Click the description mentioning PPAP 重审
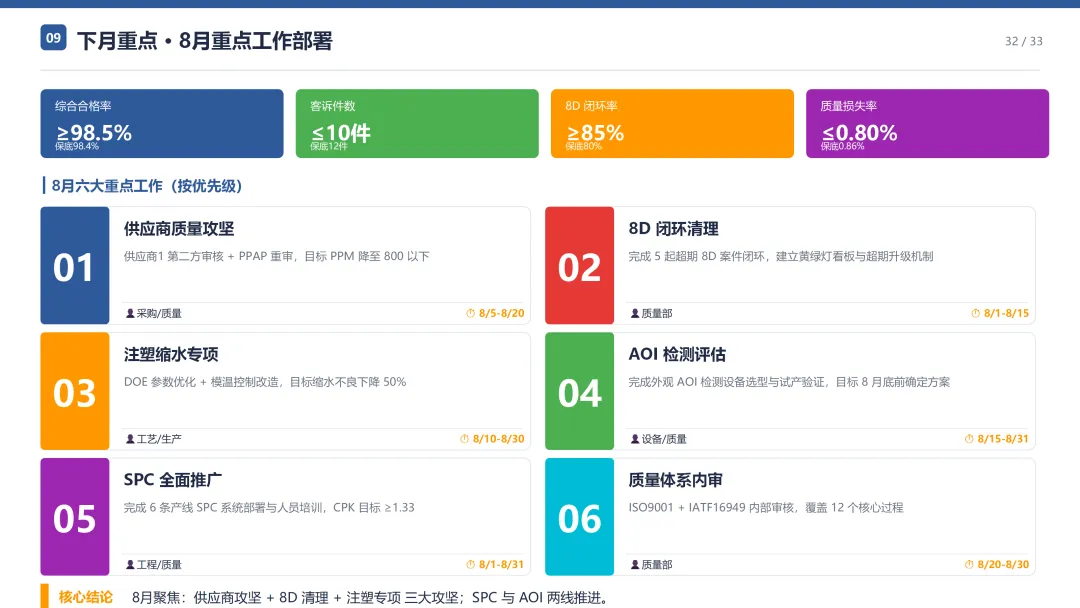Image resolution: width=1080 pixels, height=608 pixels. pyautogui.click(x=276, y=256)
